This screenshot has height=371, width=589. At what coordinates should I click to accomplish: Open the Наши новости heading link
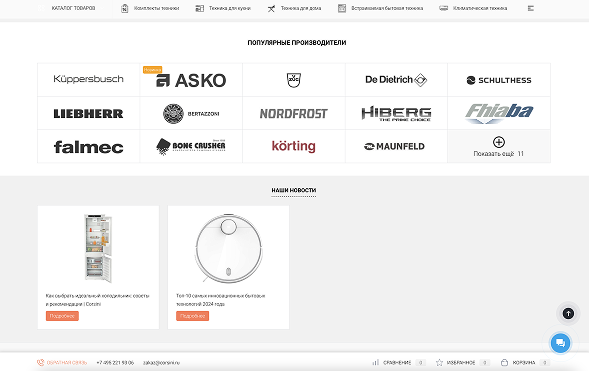pos(293,190)
